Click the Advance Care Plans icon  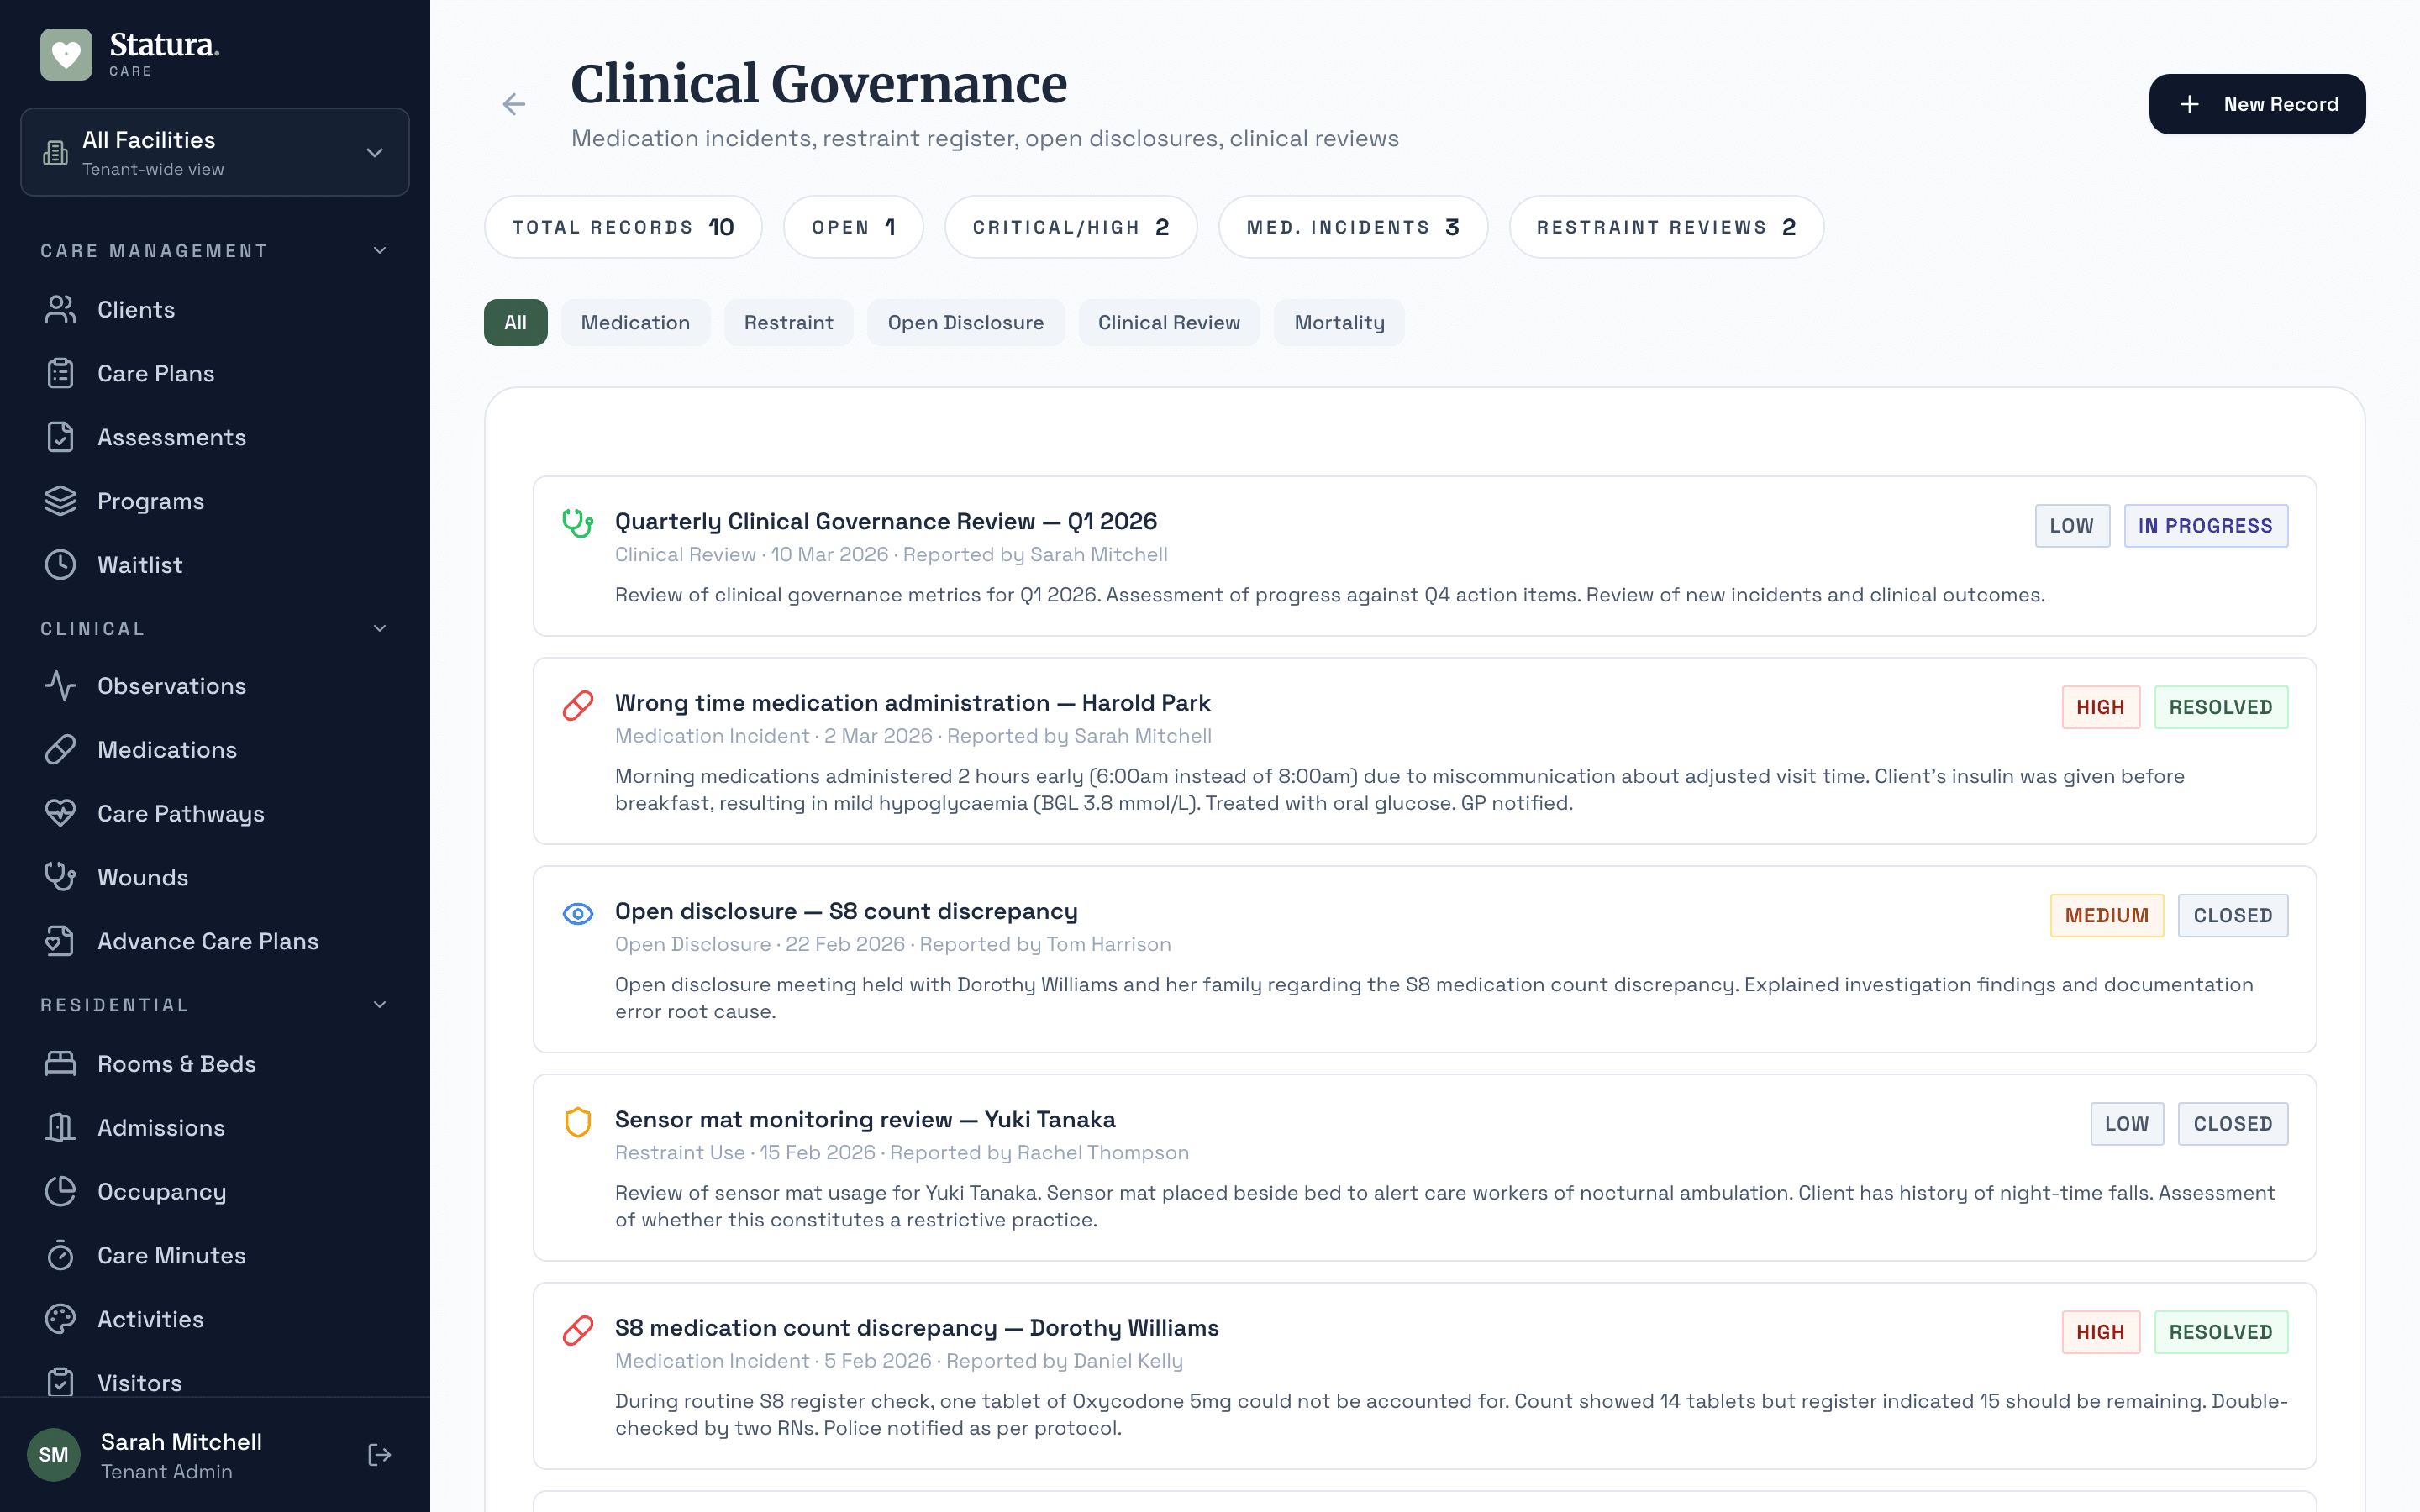(x=60, y=940)
